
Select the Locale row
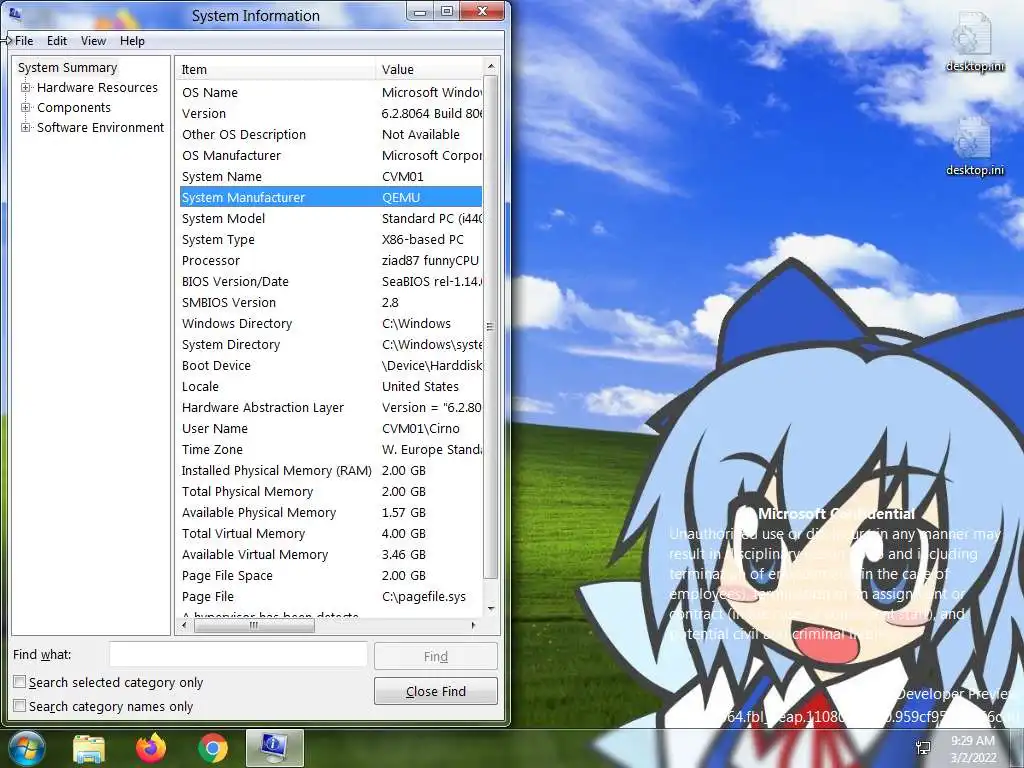(330, 386)
